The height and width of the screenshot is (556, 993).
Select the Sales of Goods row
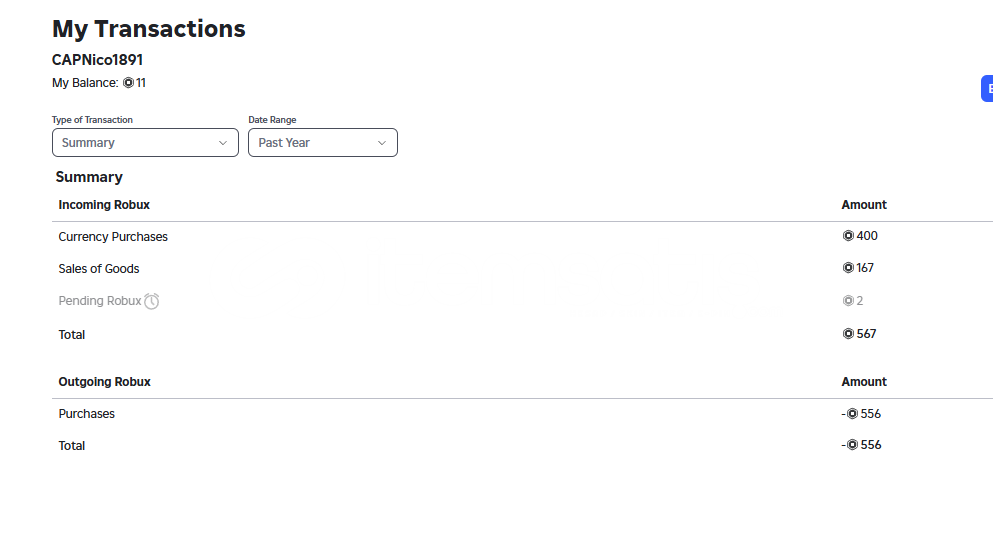click(522, 269)
